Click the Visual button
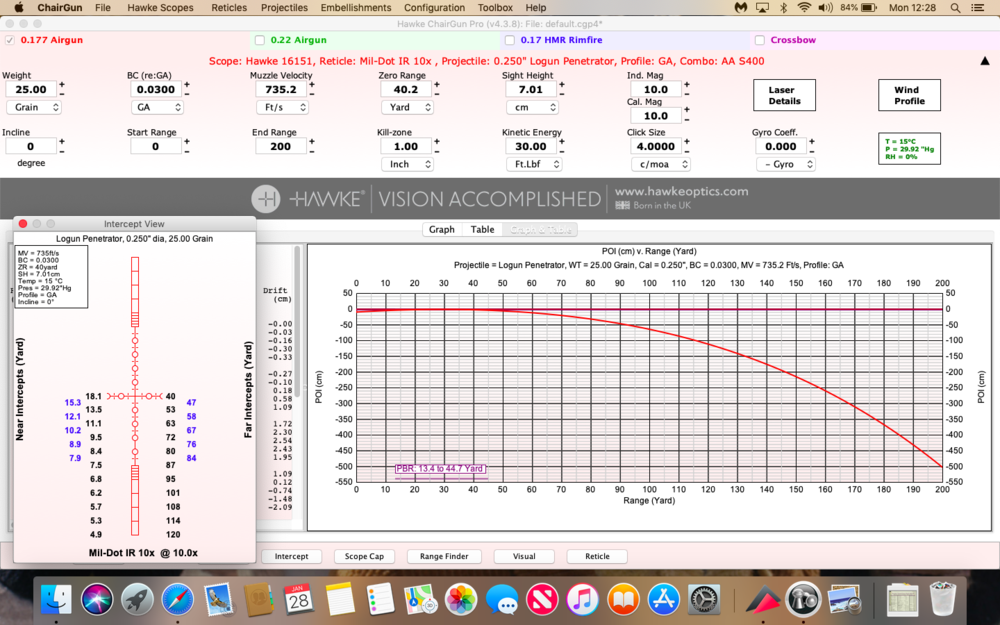Viewport: 1000px width, 625px height. point(524,556)
